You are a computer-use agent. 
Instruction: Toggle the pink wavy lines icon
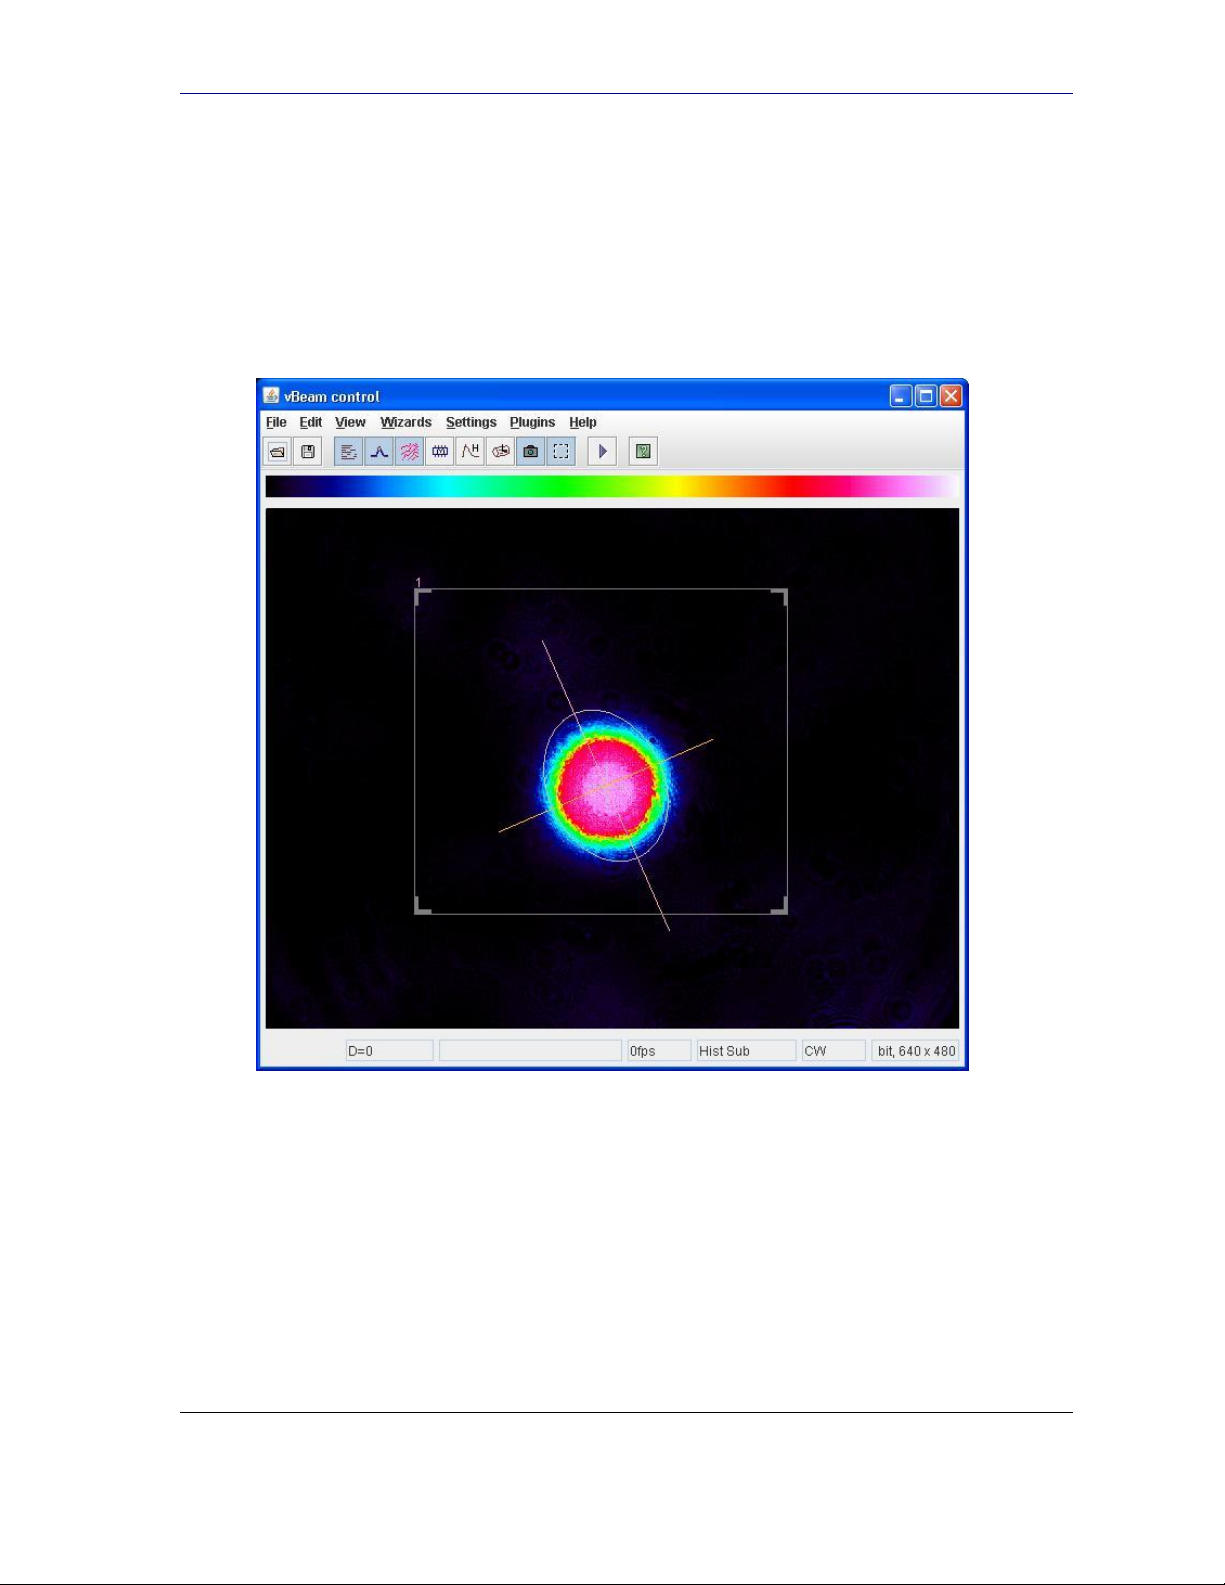pos(409,452)
